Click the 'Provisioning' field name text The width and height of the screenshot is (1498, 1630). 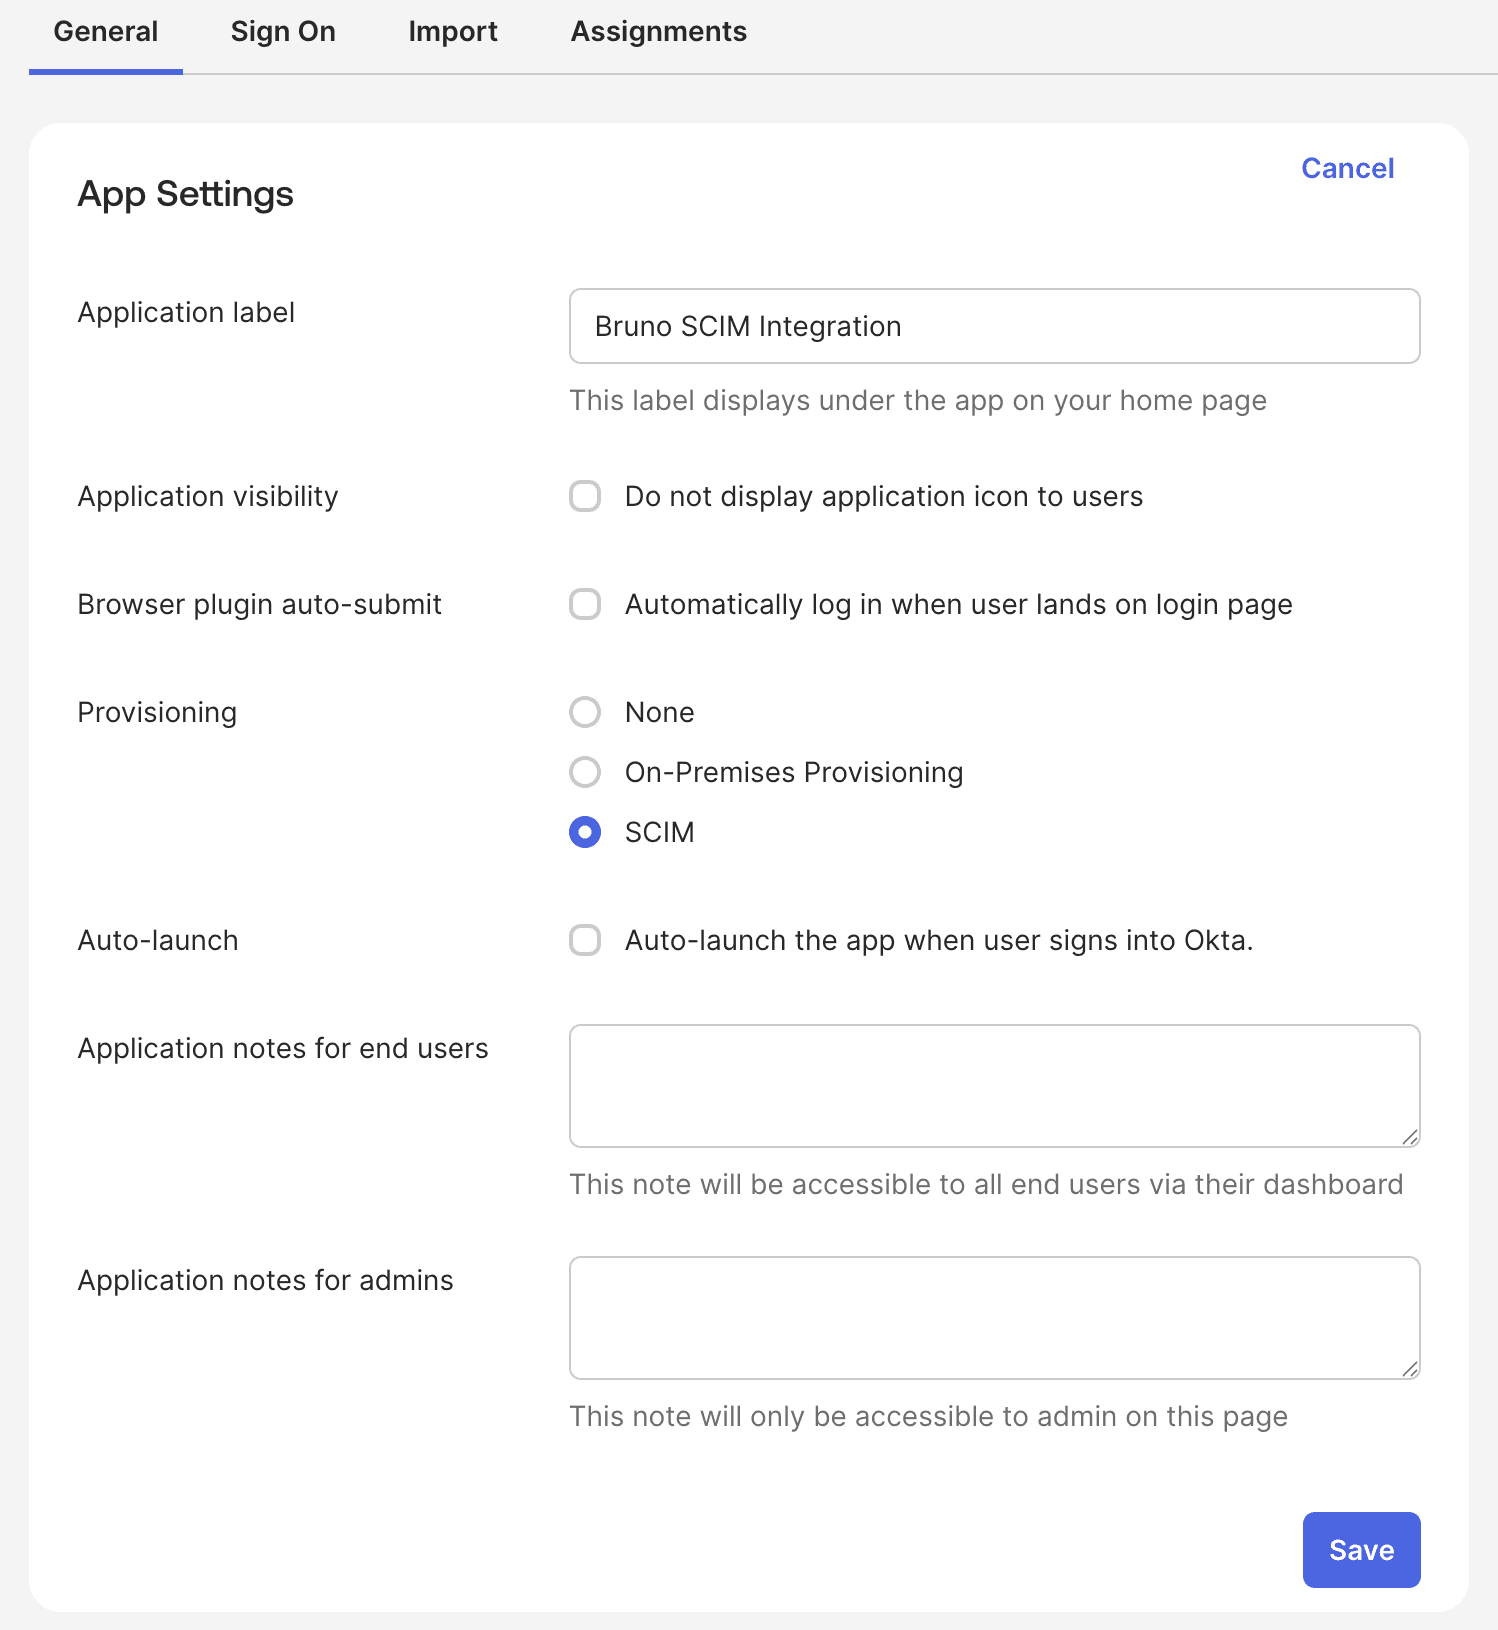pyautogui.click(x=157, y=712)
